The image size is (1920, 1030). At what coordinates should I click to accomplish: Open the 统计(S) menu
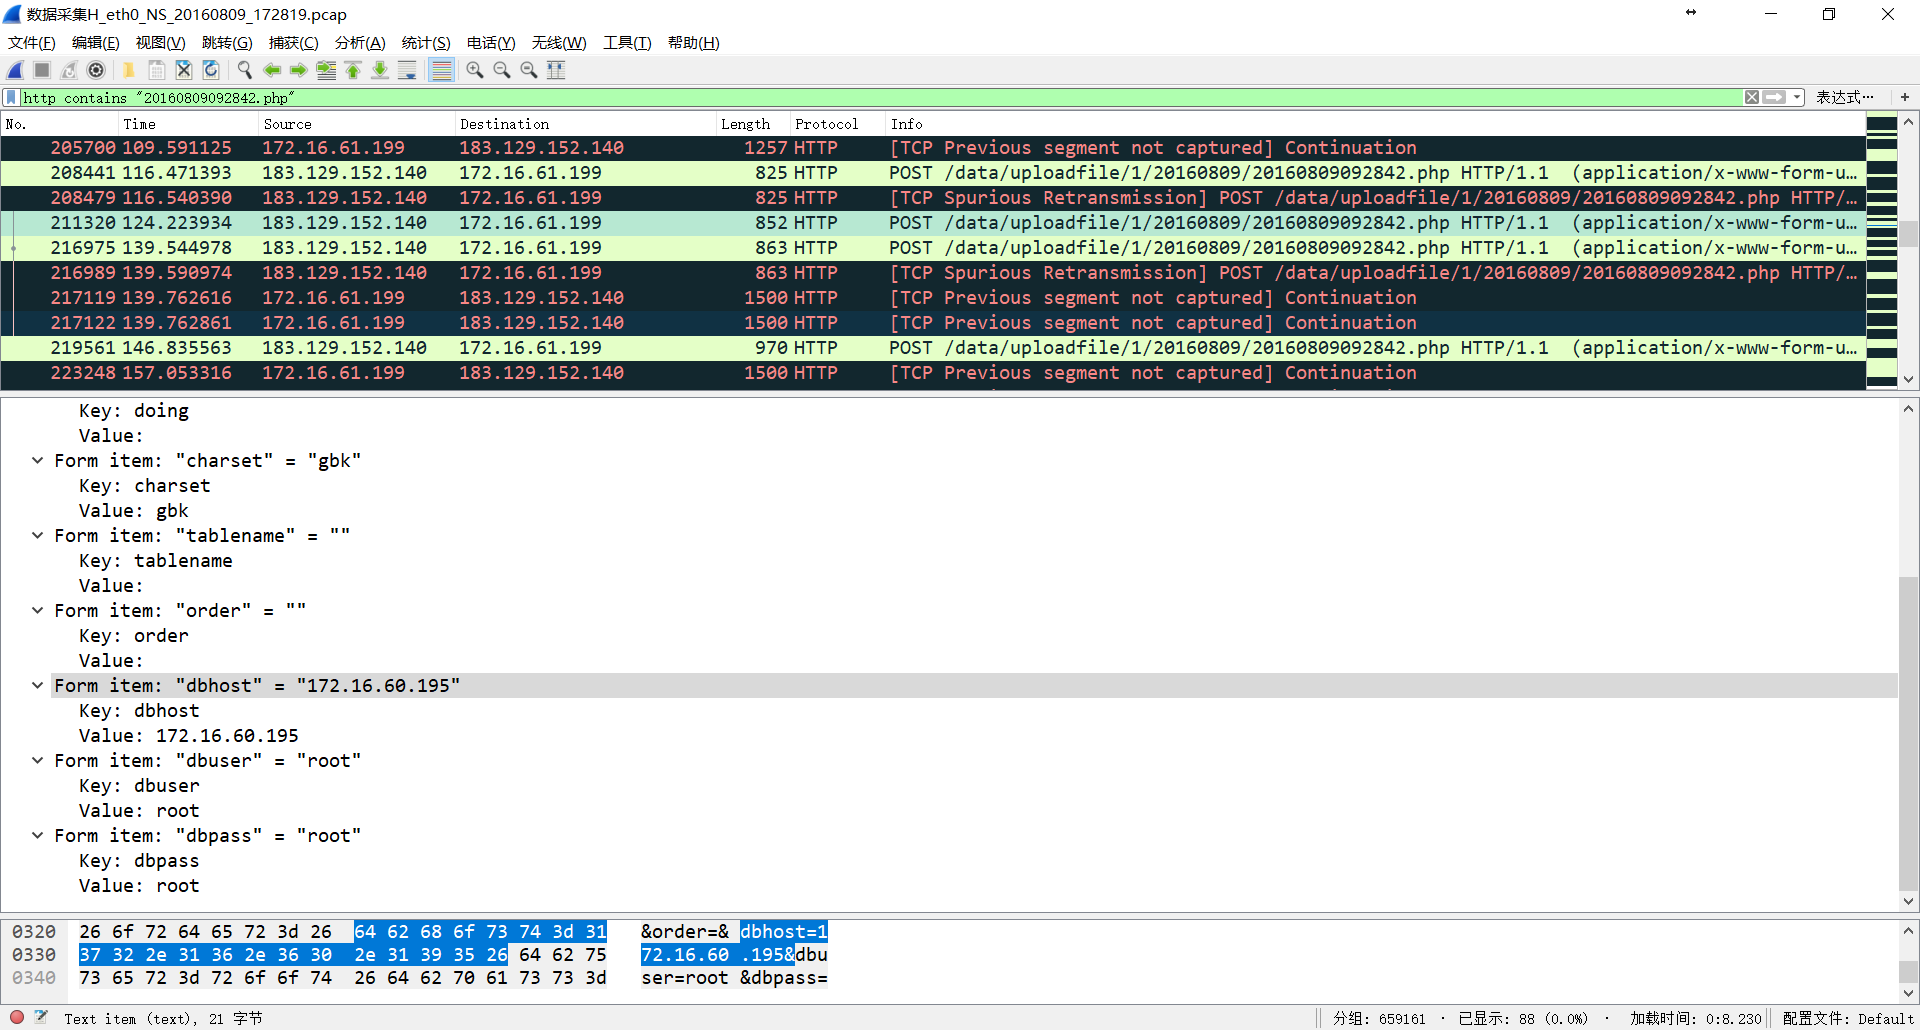[425, 43]
